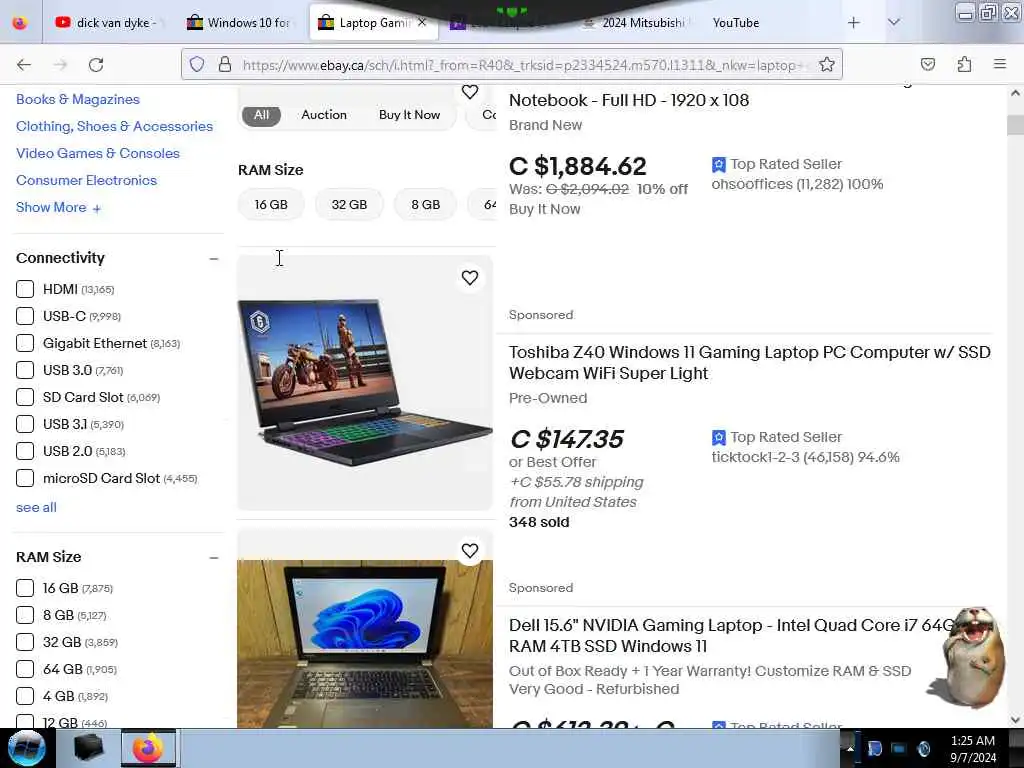Bookmark this page with the star icon
This screenshot has width=1024, height=768.
point(827,64)
